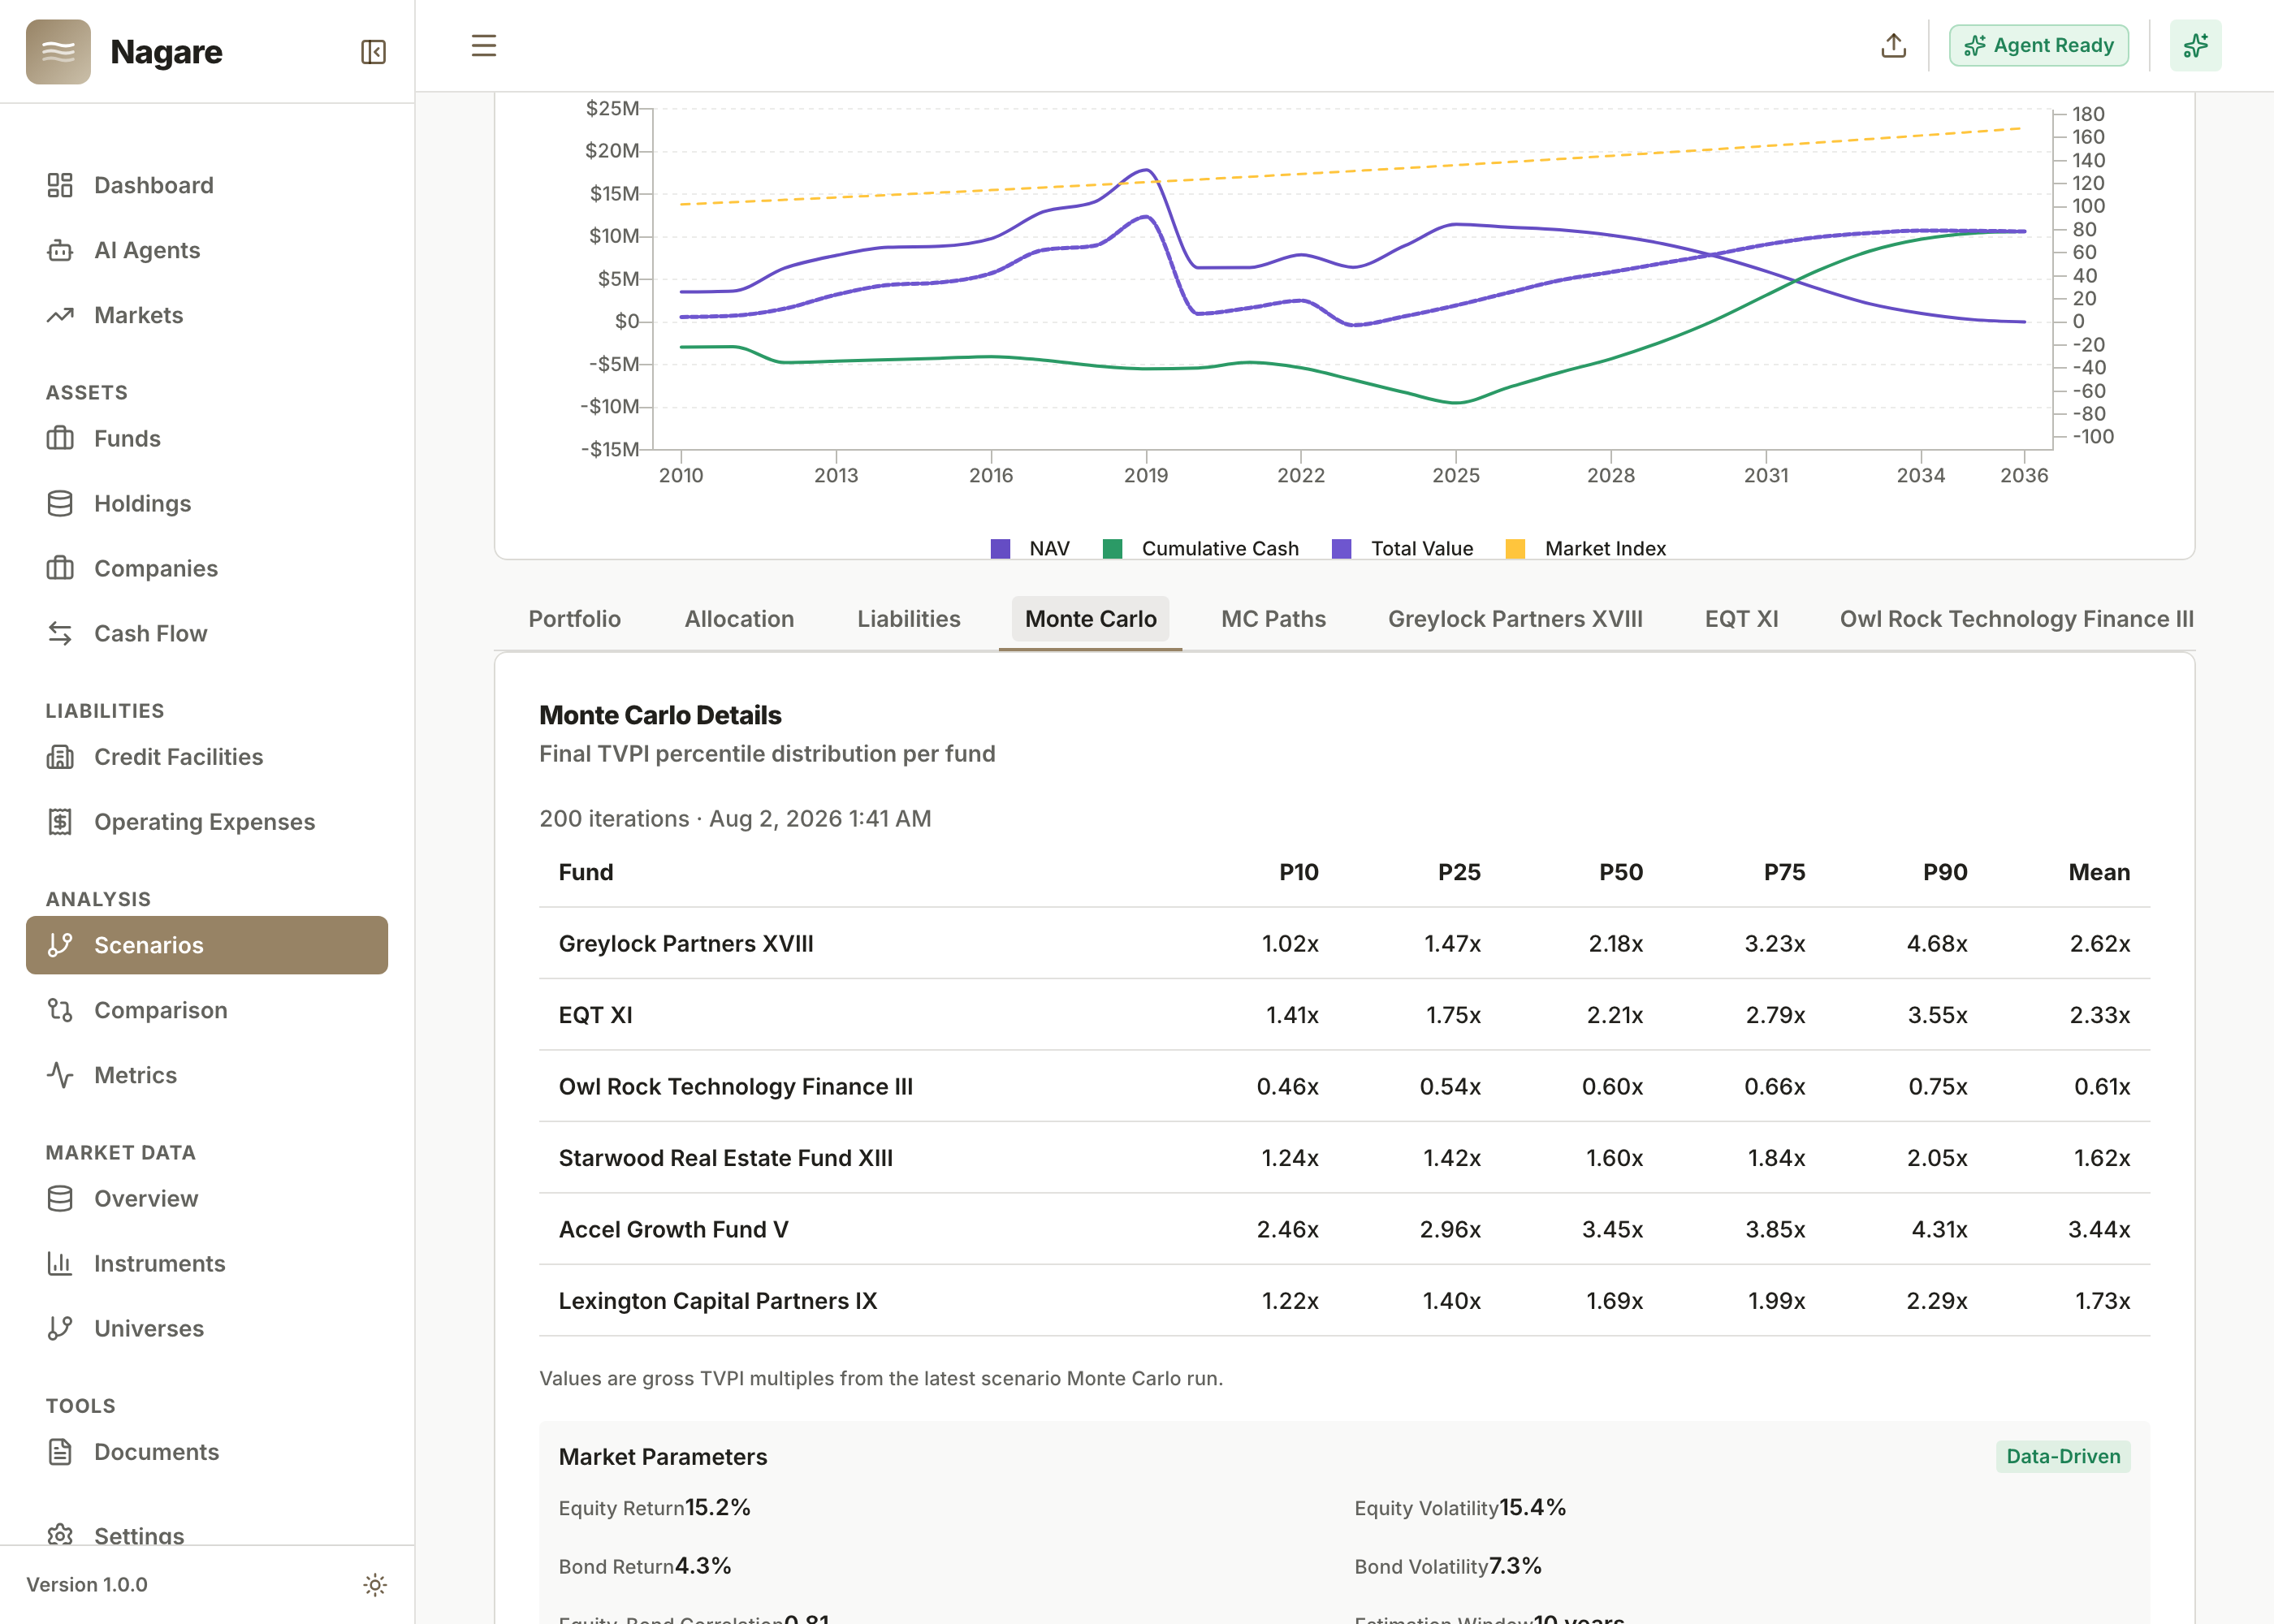Click the Nagare logo icon
Viewport: 2274px width, 1624px height.
(x=58, y=52)
